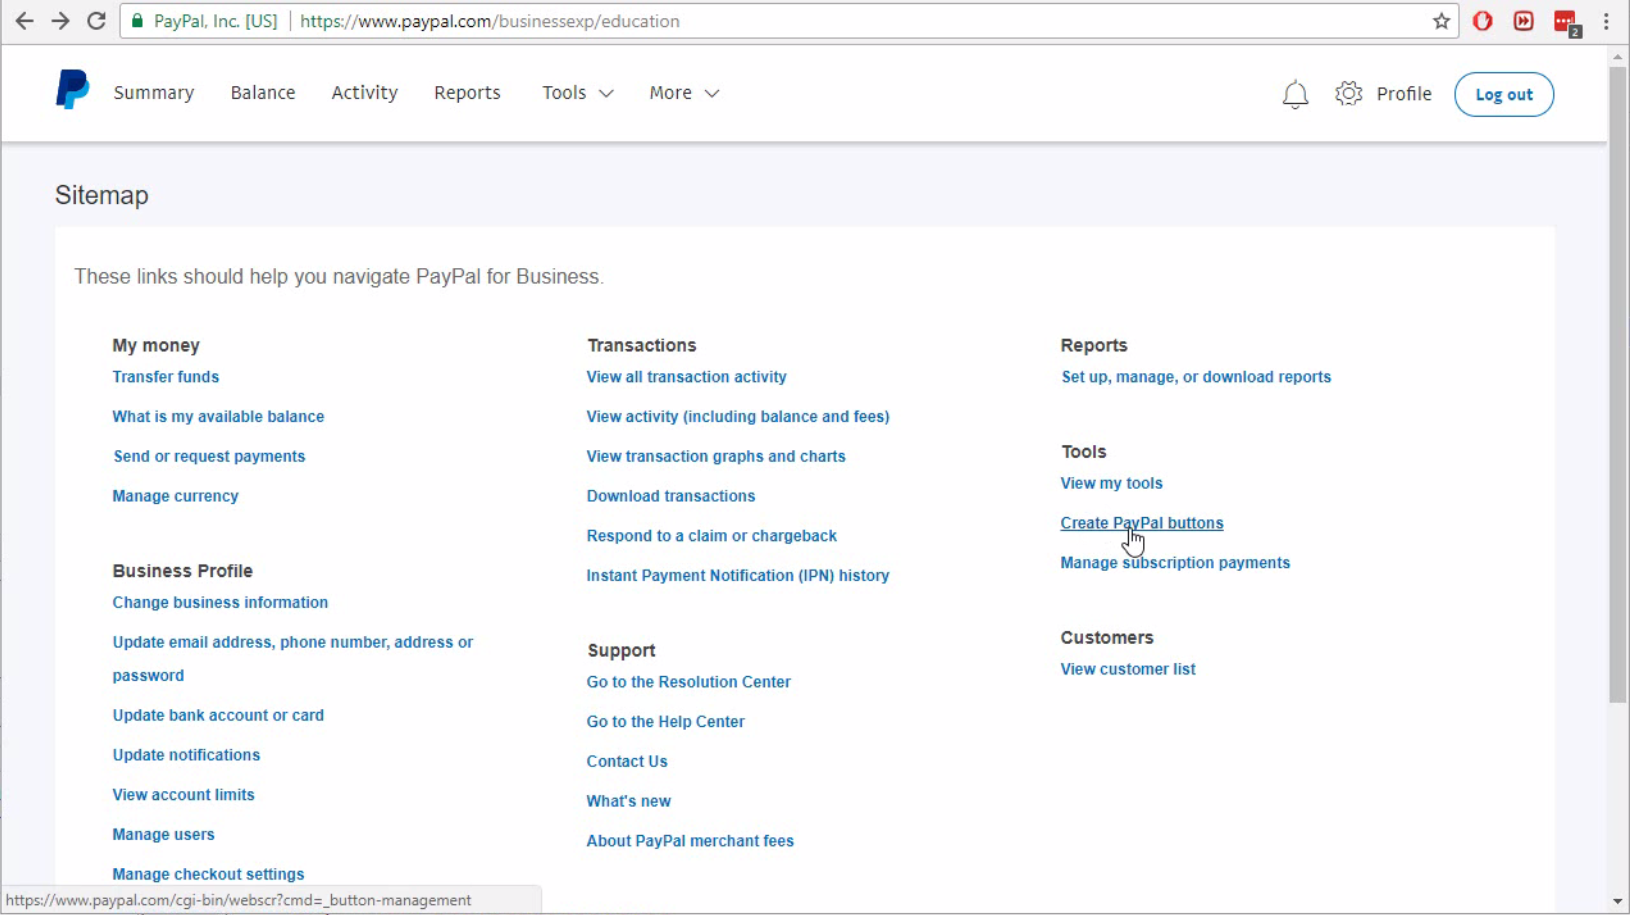Click the settings gear icon
Screen dimensions: 1630x915
click(x=1349, y=93)
